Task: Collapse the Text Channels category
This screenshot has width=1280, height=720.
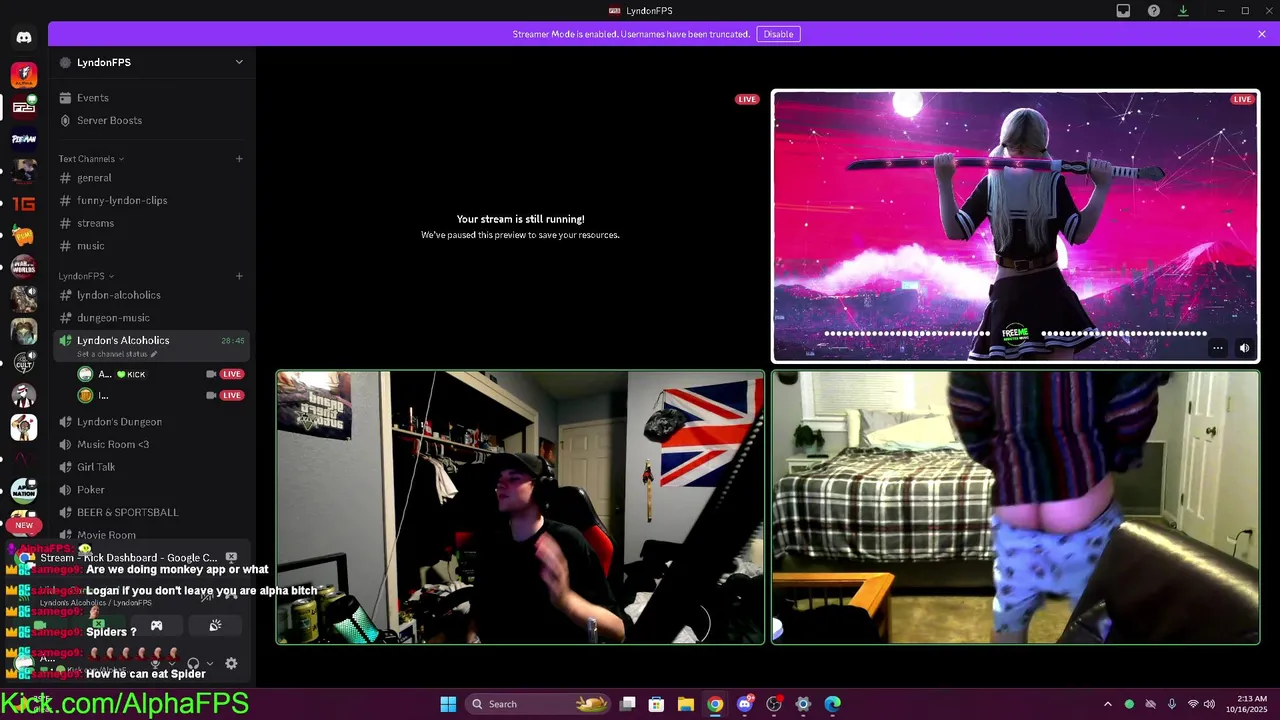Action: click(91, 159)
